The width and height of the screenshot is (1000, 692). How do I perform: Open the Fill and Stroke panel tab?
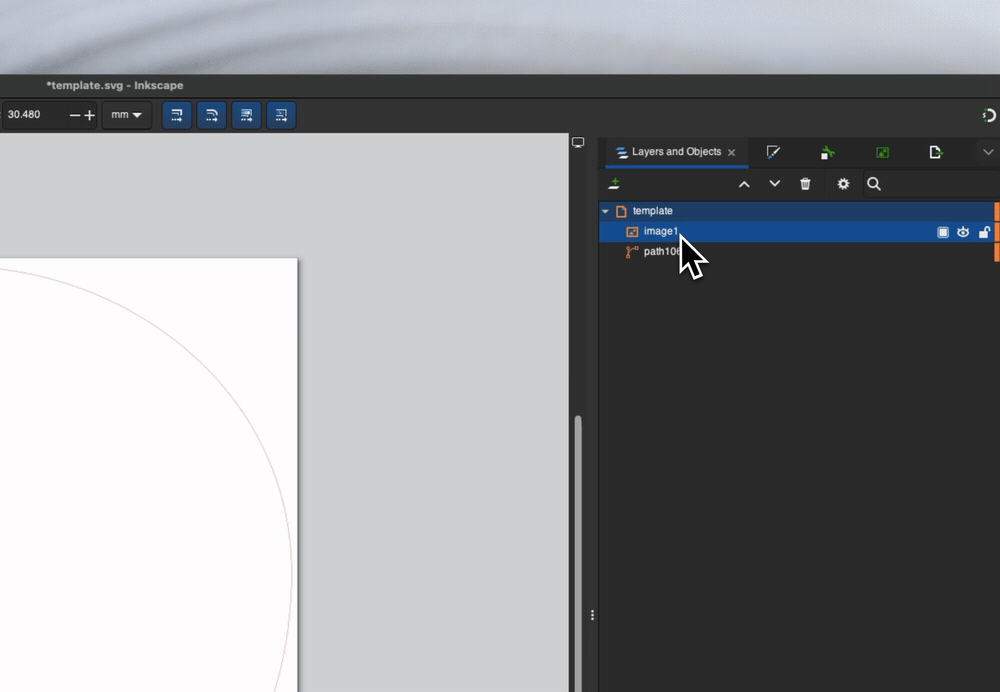(773, 152)
